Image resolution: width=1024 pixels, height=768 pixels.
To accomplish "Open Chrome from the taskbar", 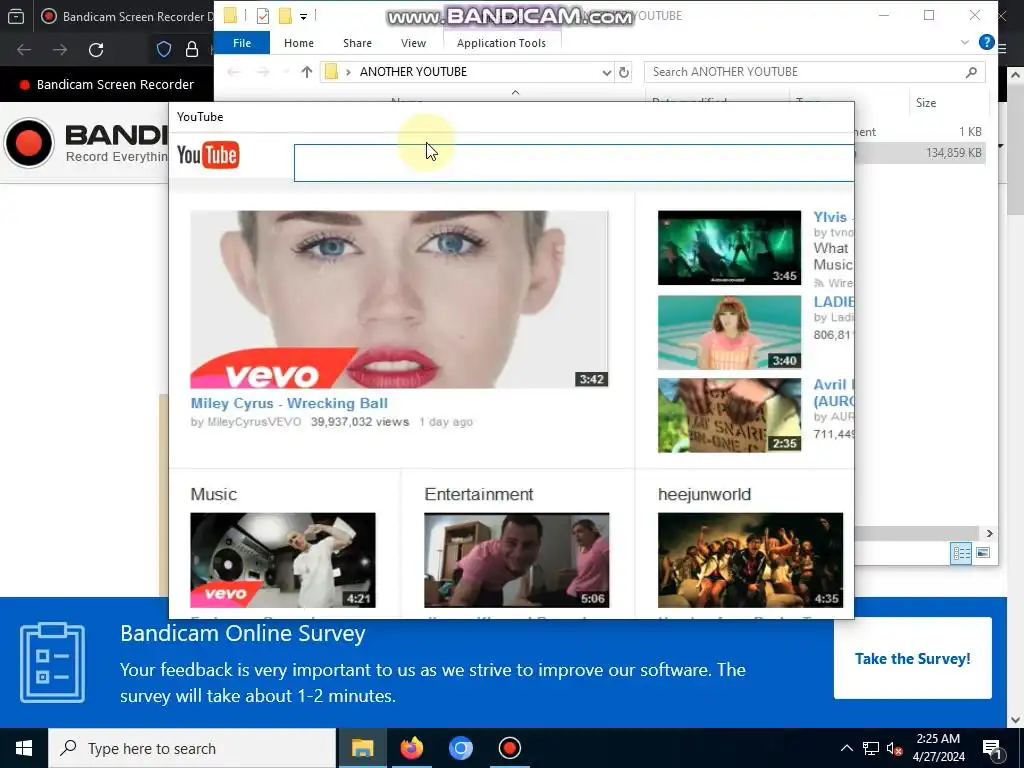I will 460,748.
